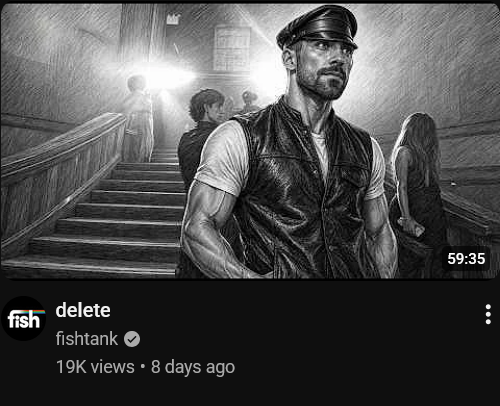500x406 pixels.
Task: Click the small hanging sign above stairwell
Action: pos(173,19)
